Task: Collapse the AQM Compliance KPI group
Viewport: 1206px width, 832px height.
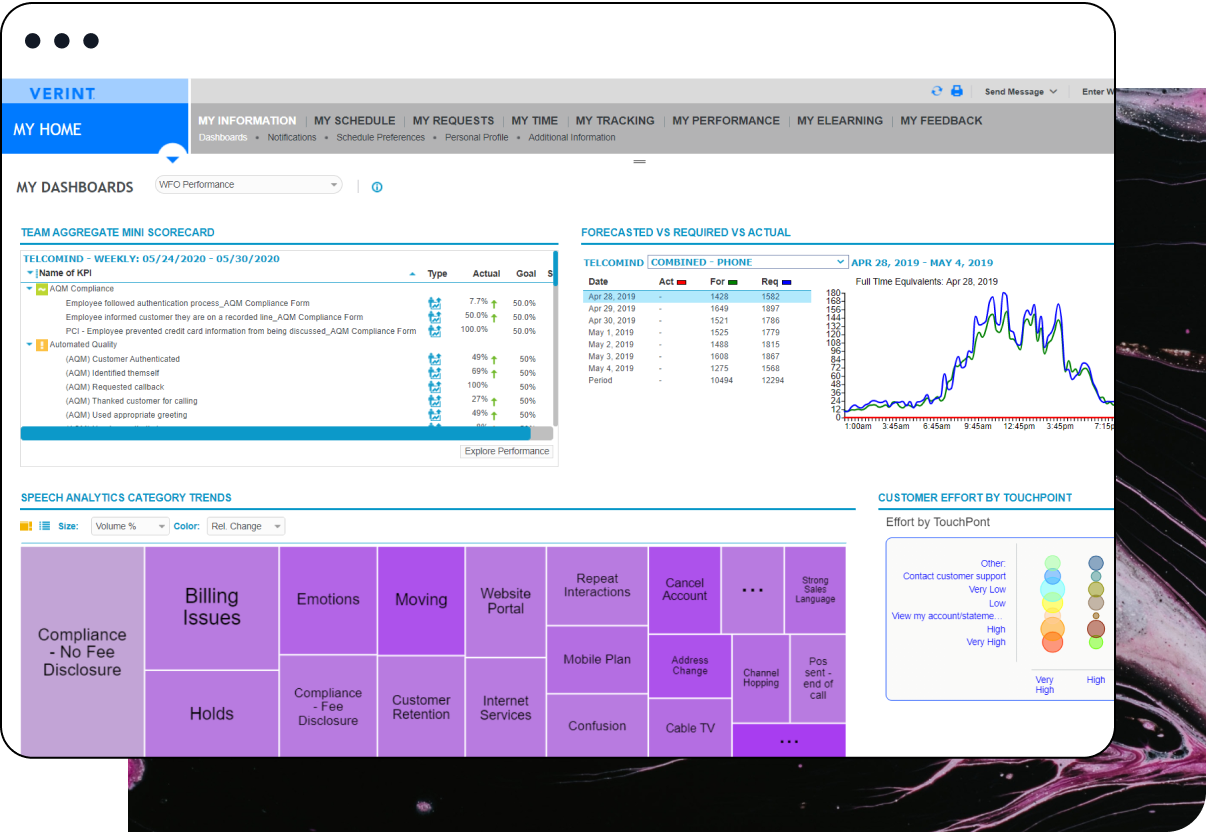Action: point(30,288)
